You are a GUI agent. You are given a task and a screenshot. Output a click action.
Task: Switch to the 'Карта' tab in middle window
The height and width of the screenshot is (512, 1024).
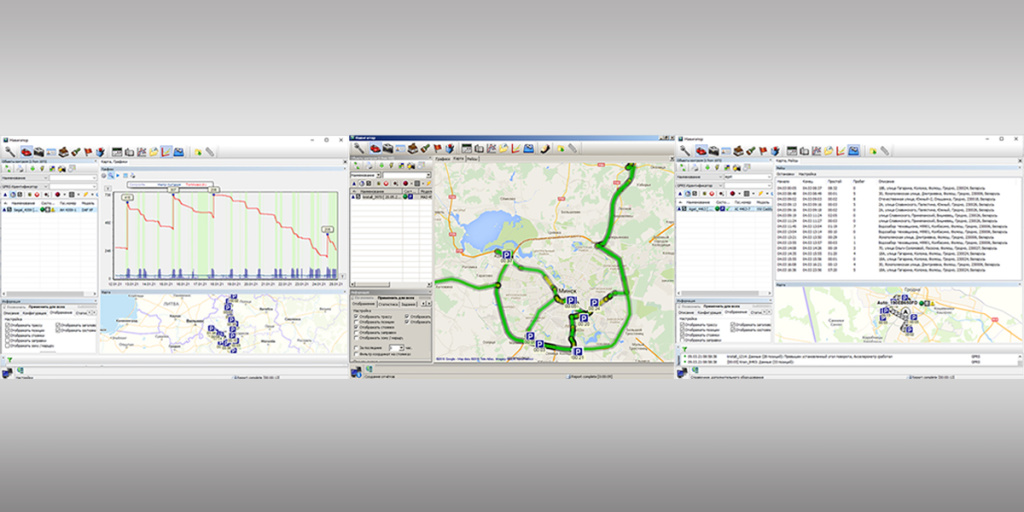pyautogui.click(x=458, y=158)
